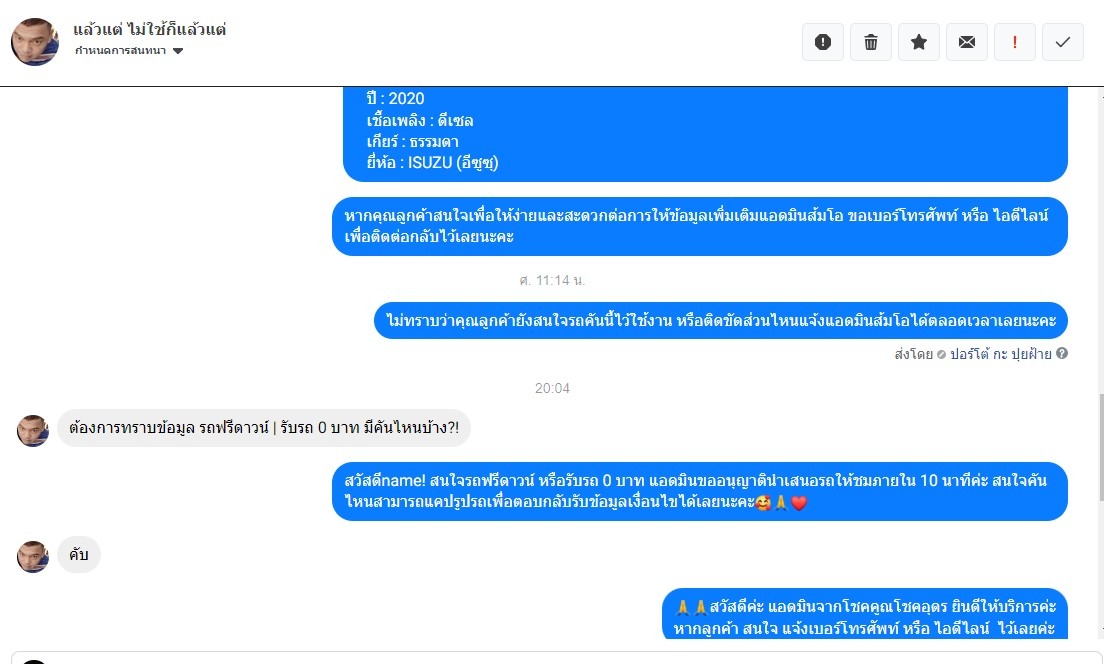The height and width of the screenshot is (664, 1104).
Task: Click the conversation scrollbar thumb
Action: (1100, 448)
